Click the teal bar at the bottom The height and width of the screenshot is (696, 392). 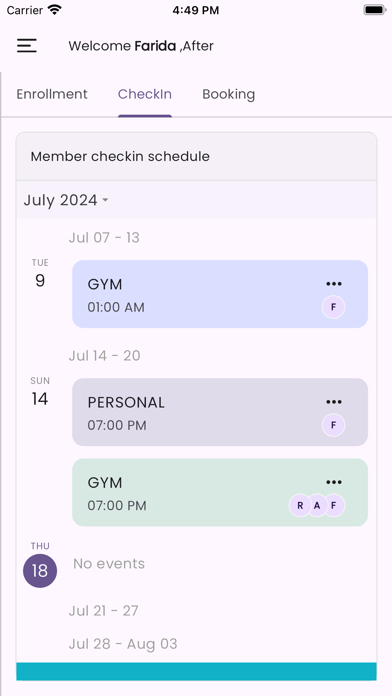196,672
